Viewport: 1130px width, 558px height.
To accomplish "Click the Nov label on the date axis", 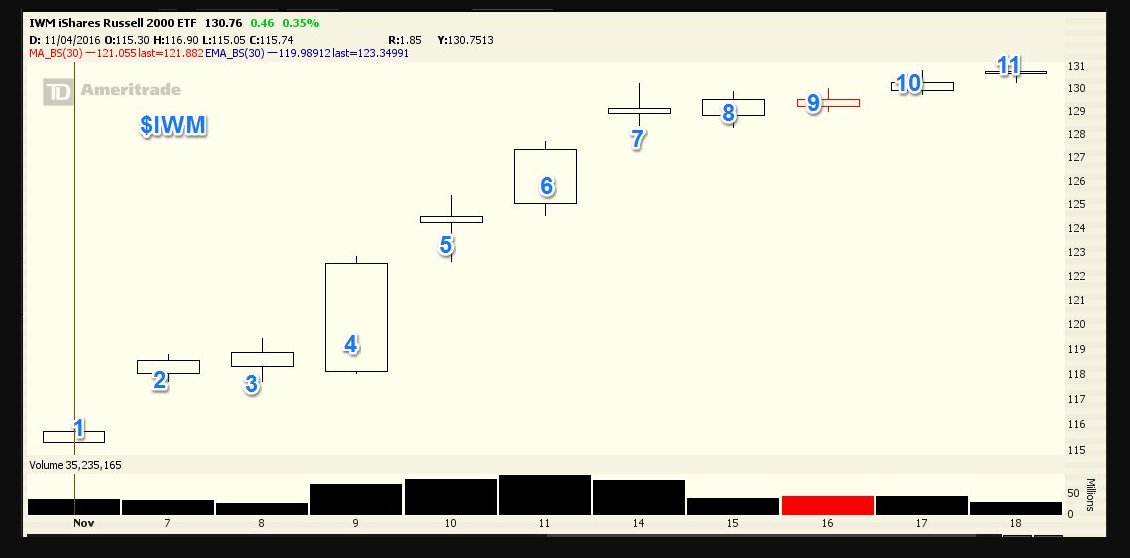I will coord(84,523).
